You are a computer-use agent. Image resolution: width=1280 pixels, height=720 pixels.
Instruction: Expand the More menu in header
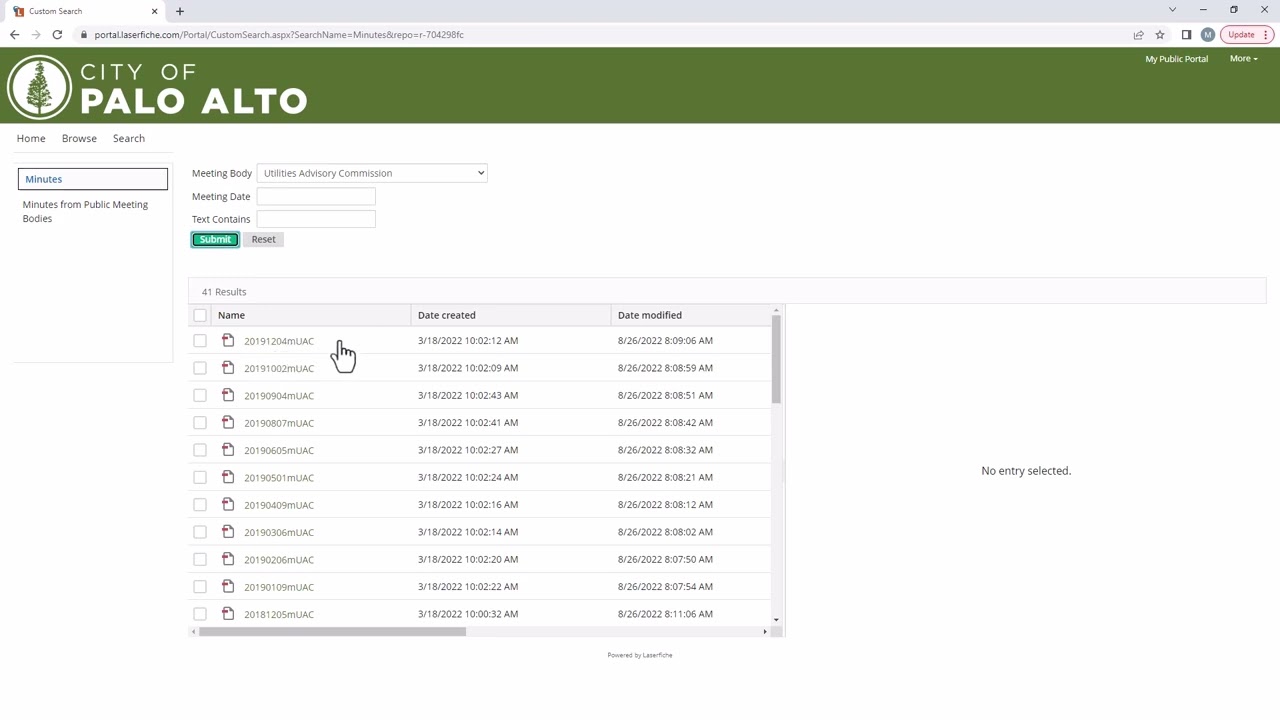(1243, 59)
